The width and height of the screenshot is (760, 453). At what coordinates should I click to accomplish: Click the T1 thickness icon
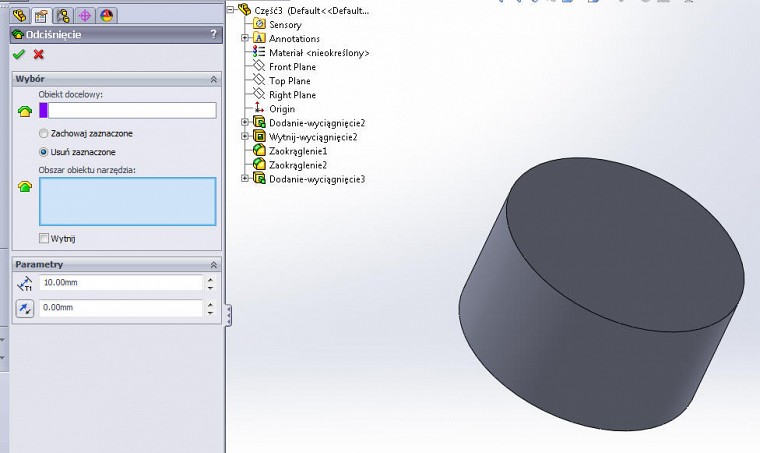point(25,283)
